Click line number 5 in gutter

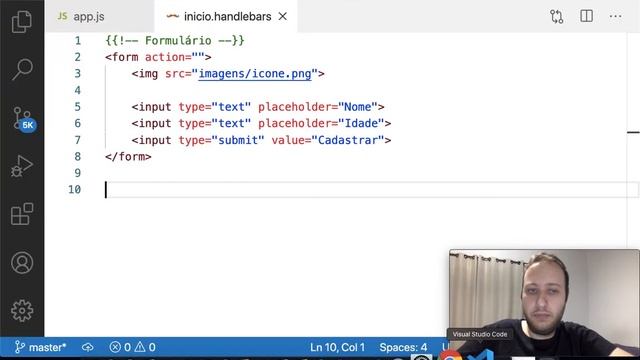tap(78, 107)
